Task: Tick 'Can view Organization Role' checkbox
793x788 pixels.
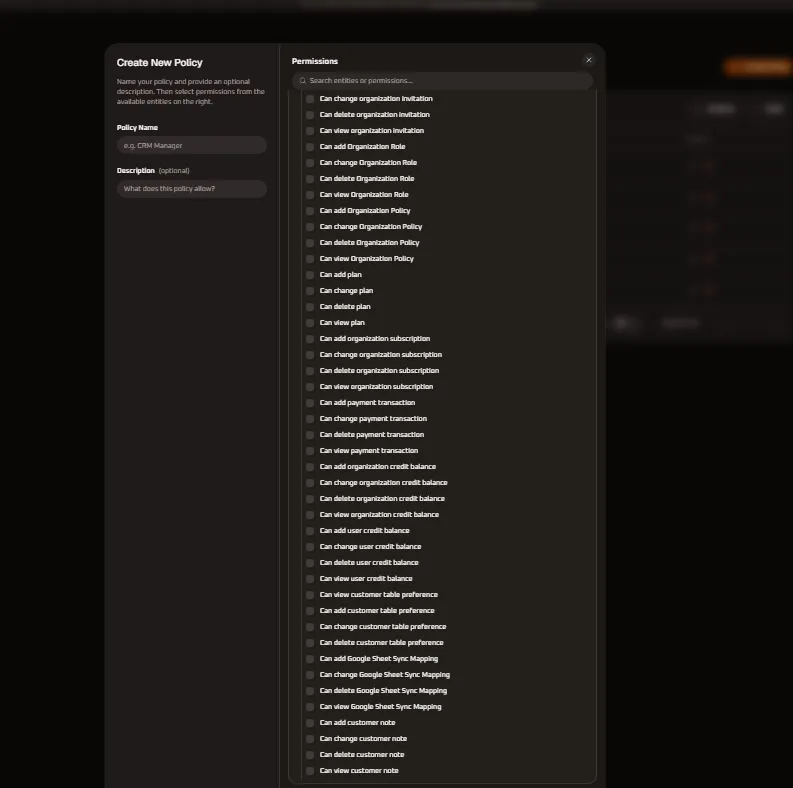Action: tap(310, 195)
